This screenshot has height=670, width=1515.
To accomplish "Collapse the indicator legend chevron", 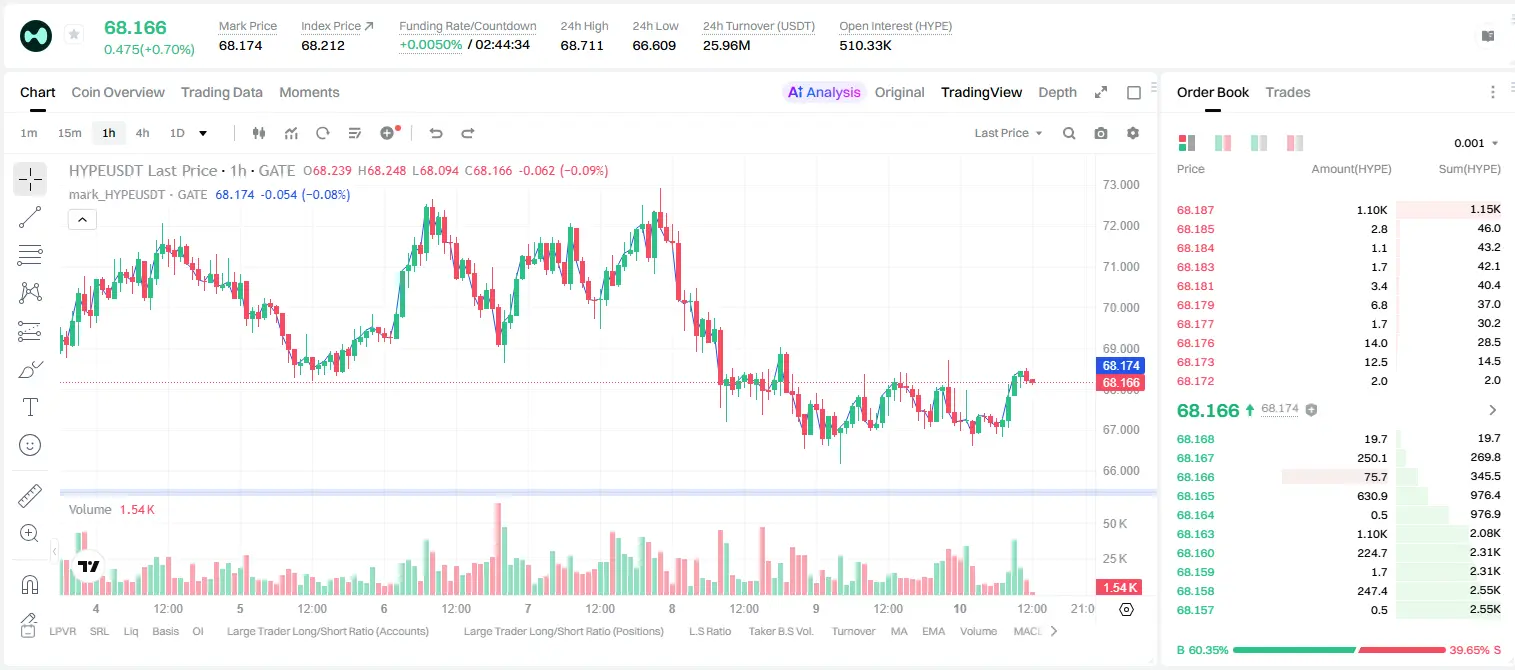I will coord(83,220).
